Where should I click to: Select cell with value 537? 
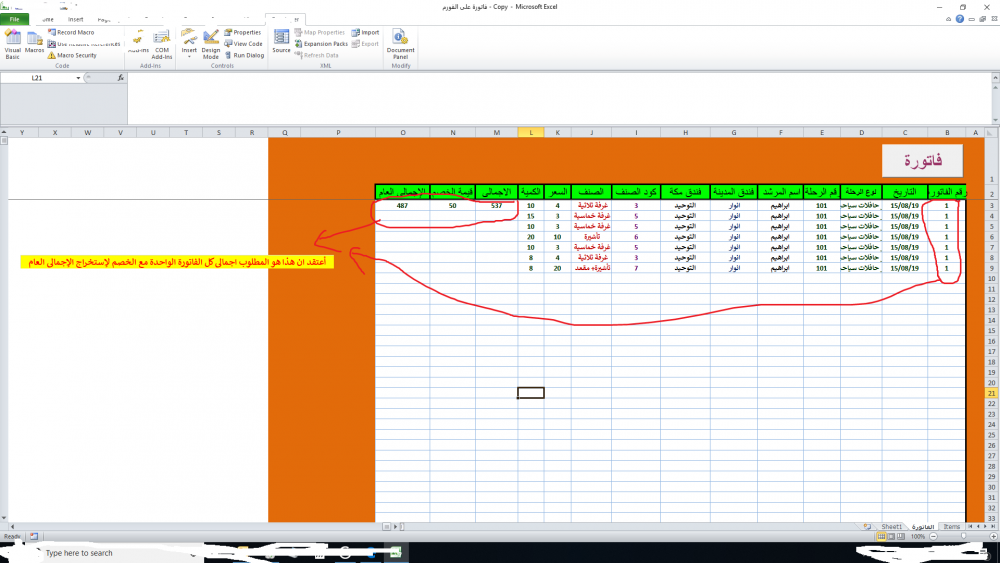(x=496, y=206)
